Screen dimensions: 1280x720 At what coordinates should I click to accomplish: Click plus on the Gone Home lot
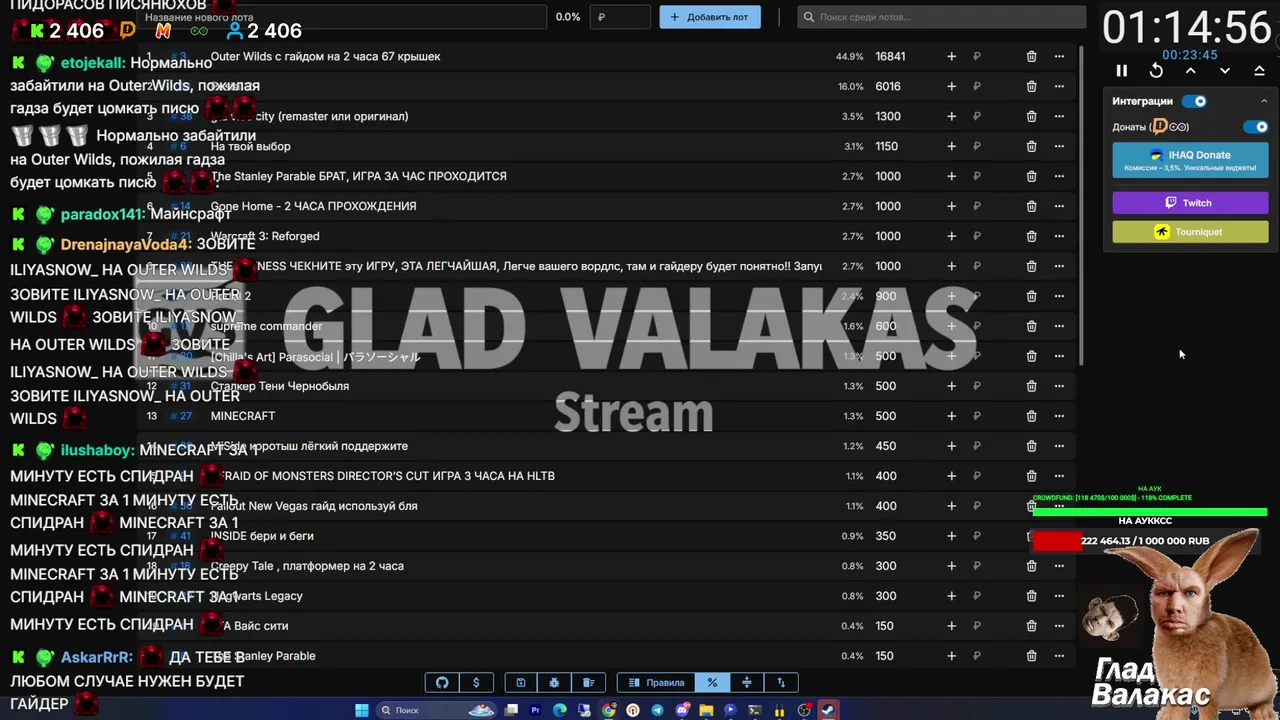(x=951, y=207)
